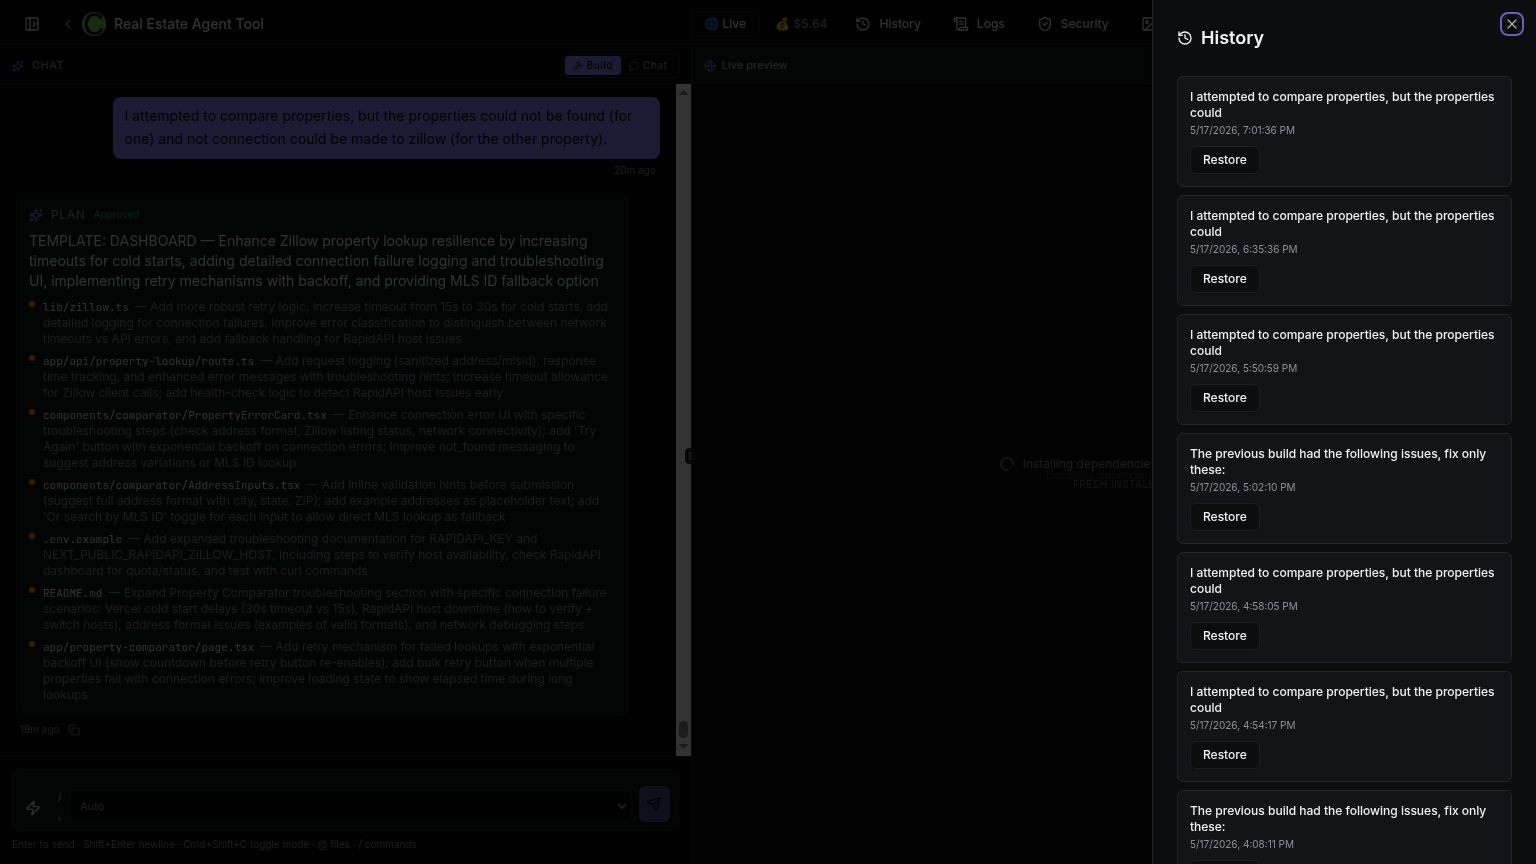Screen dimensions: 1536x864
Task: Restore the 5:02:10 PM version
Action: [x=1224, y=517]
